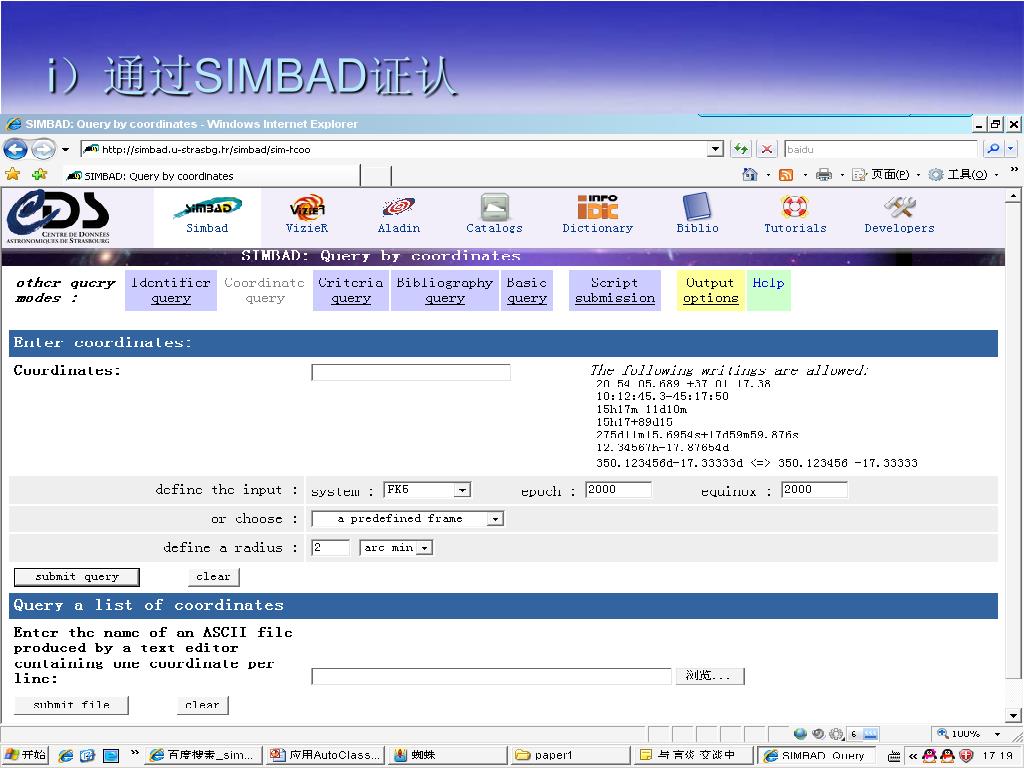
Task: Switch to Identifier query mode
Action: coord(170,291)
